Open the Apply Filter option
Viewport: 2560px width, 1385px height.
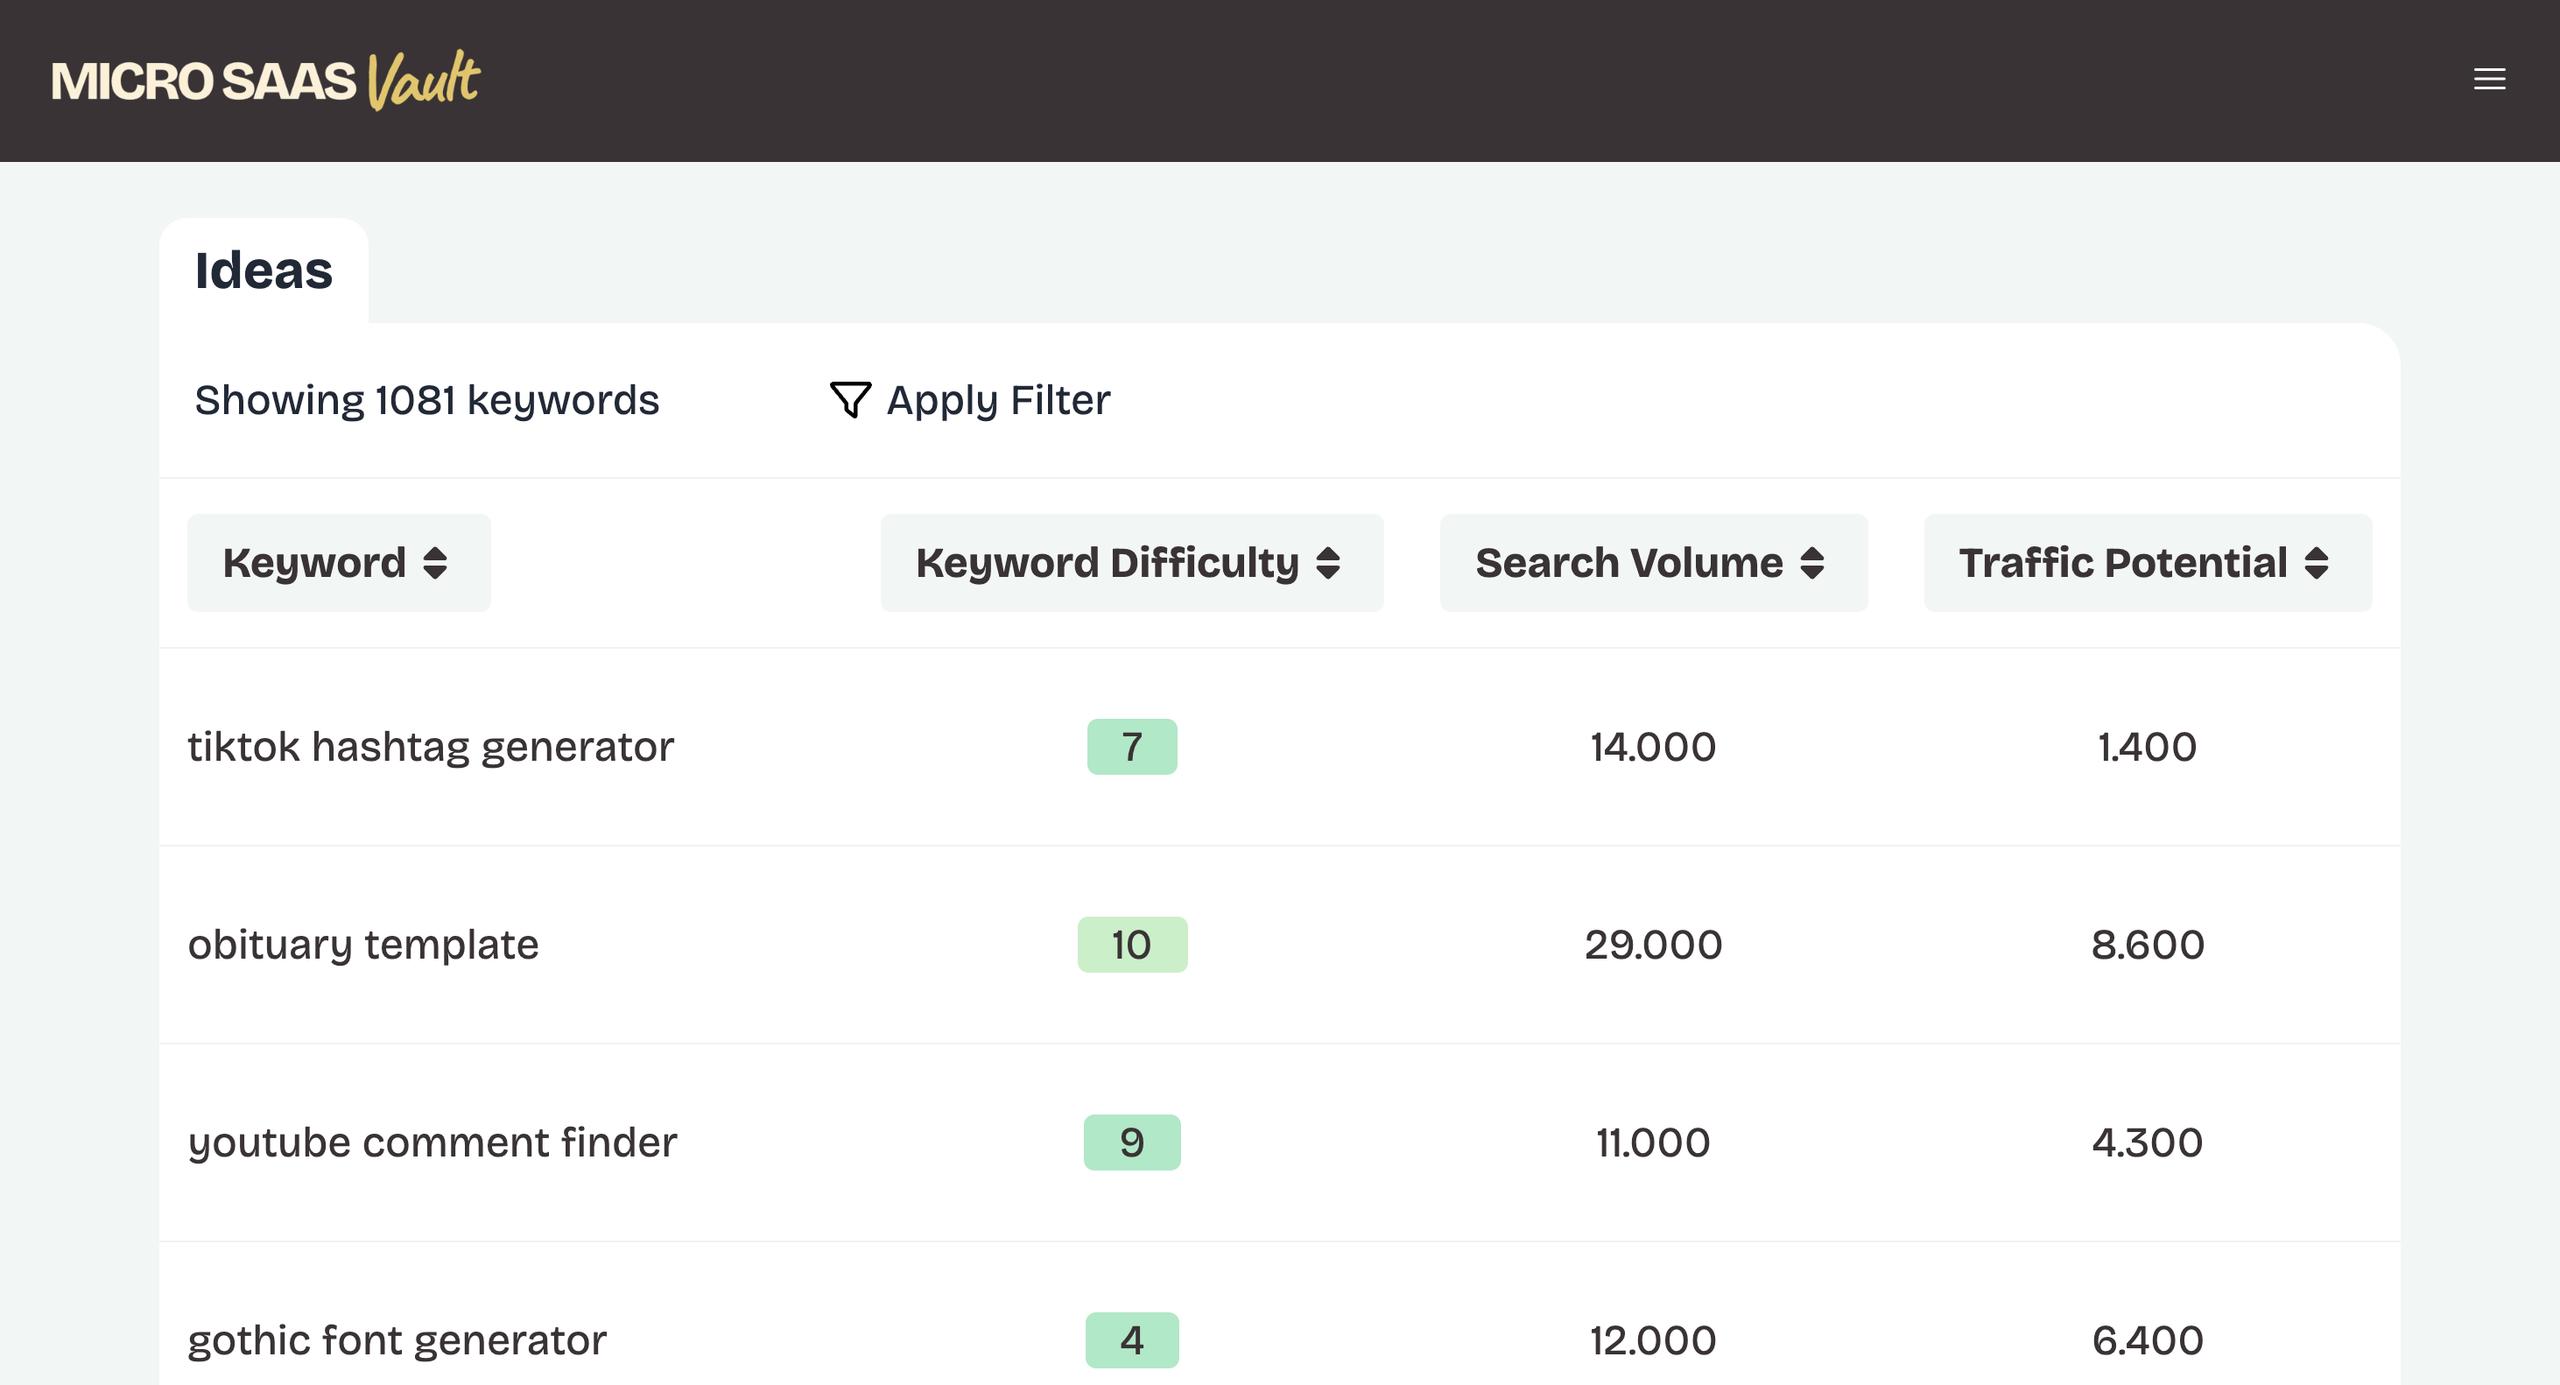(x=998, y=400)
